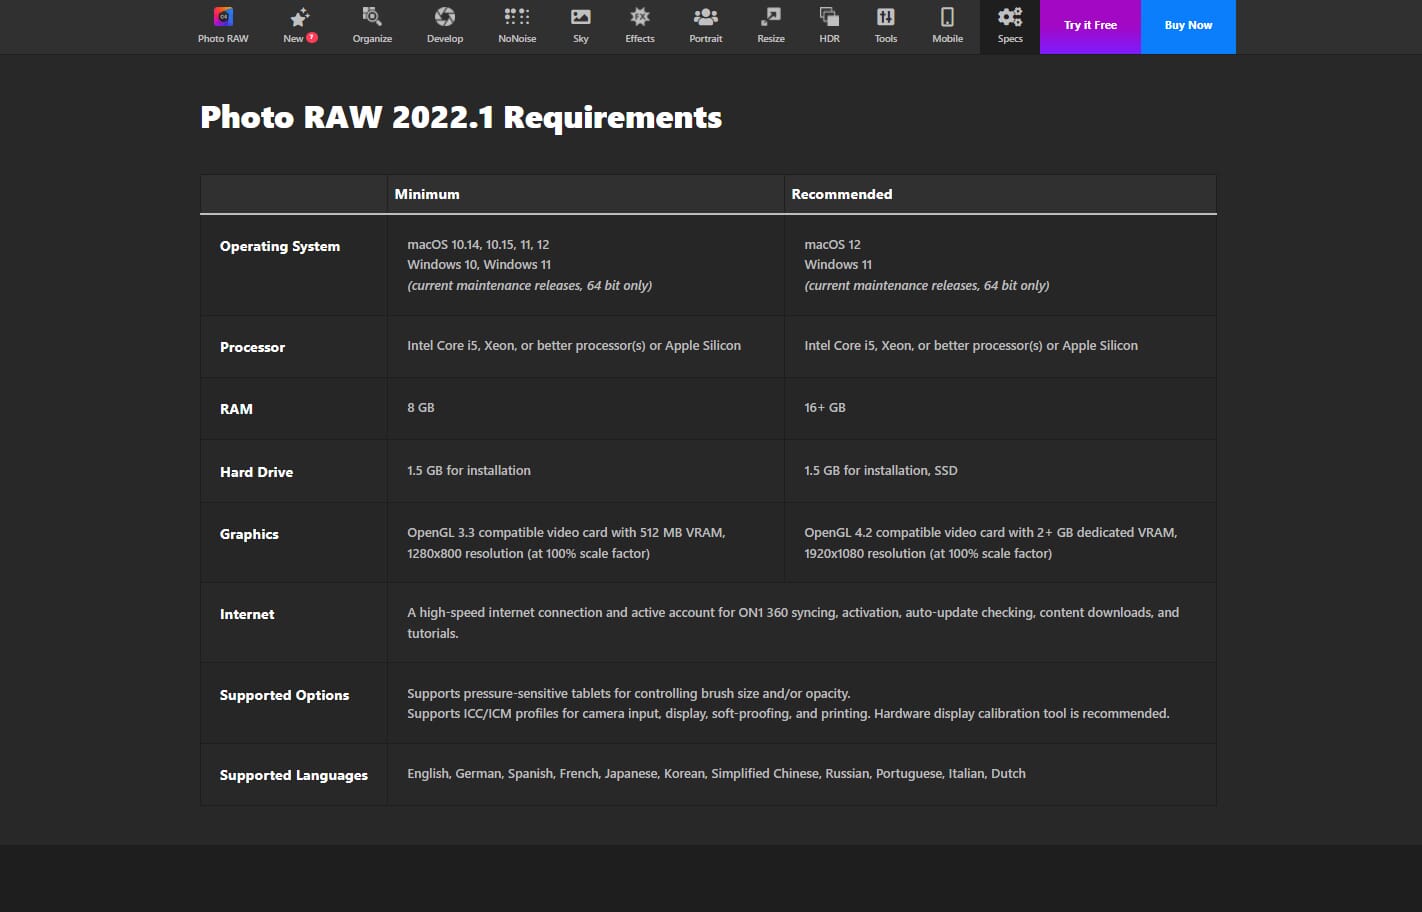Click the minimum 1.5 GB for installation text
The height and width of the screenshot is (912, 1422).
click(x=469, y=471)
